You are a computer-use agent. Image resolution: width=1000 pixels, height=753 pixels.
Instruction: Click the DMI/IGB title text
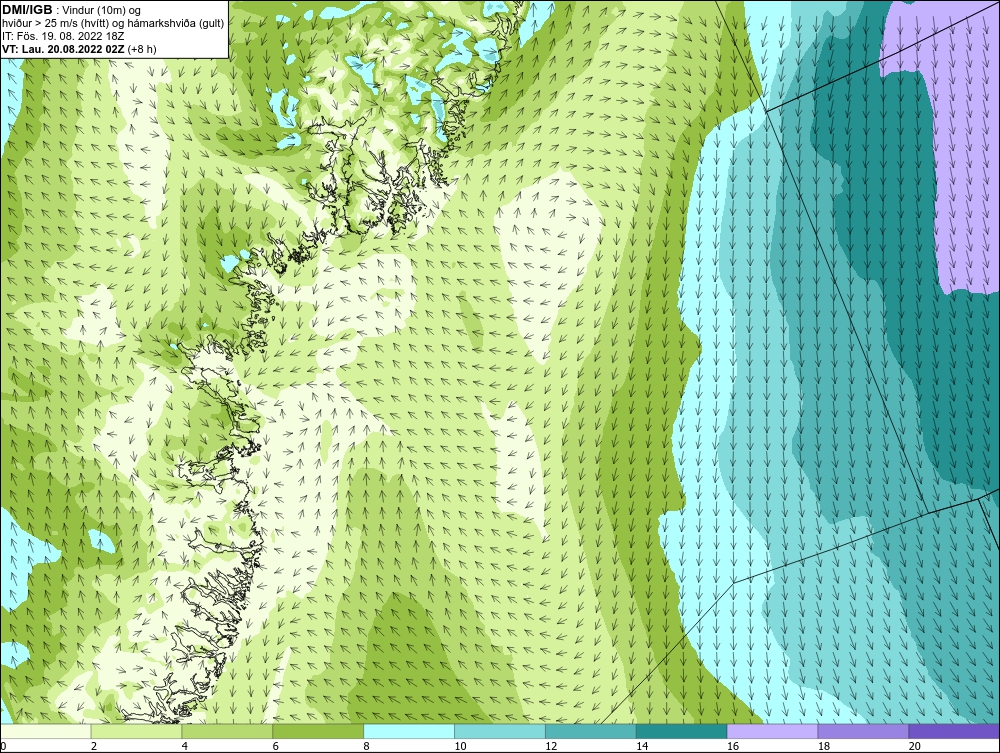pyautogui.click(x=27, y=10)
